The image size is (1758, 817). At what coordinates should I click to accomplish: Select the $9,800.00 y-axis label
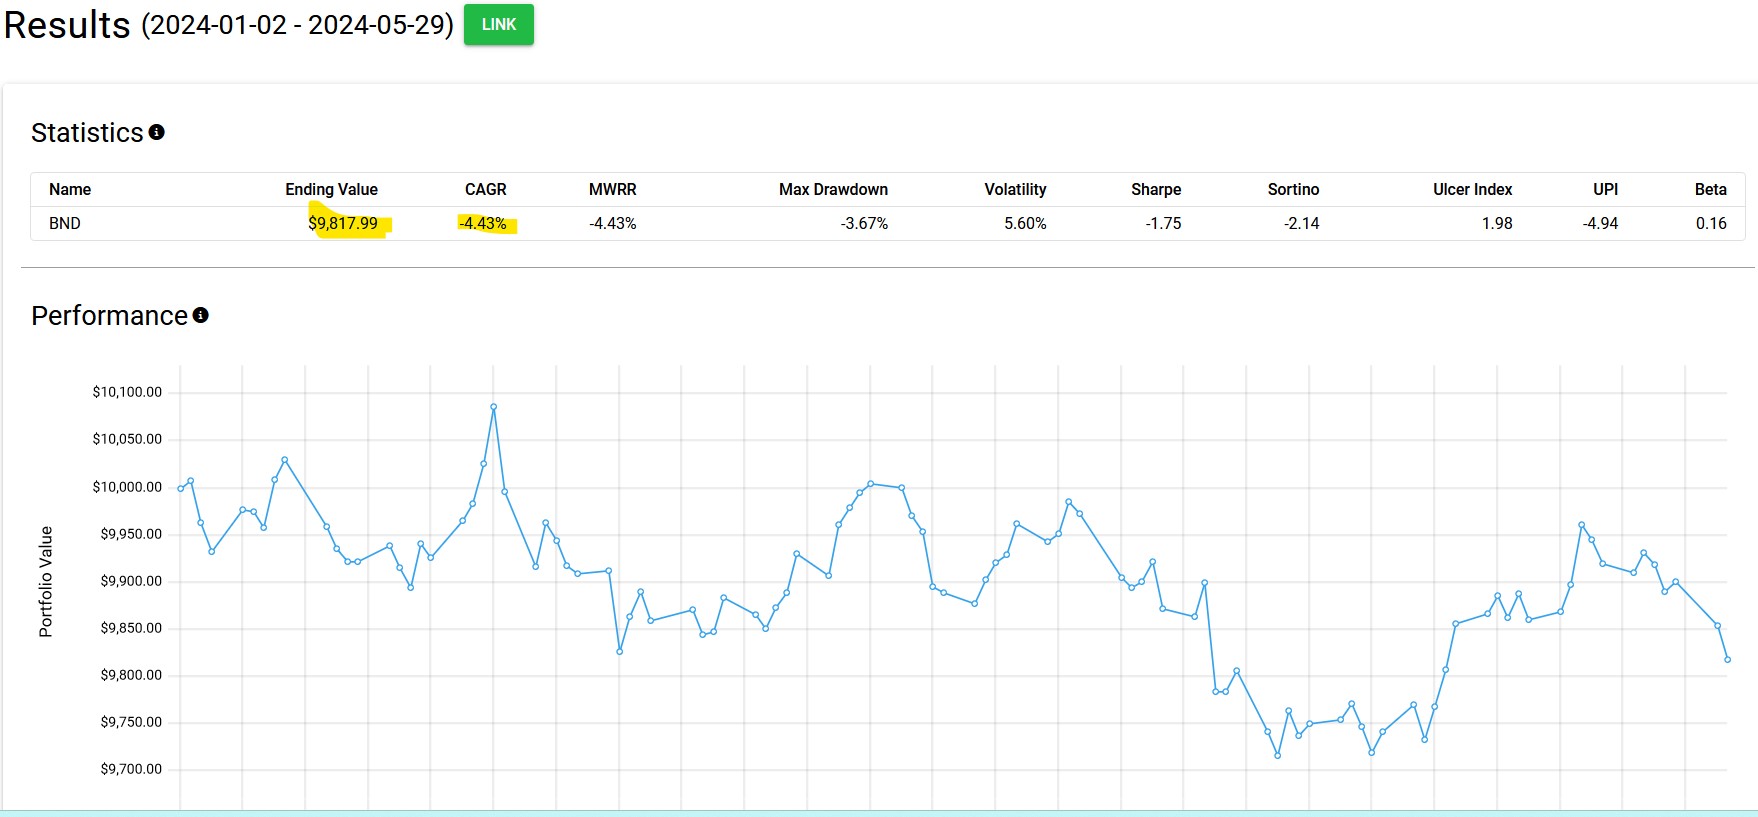click(131, 675)
